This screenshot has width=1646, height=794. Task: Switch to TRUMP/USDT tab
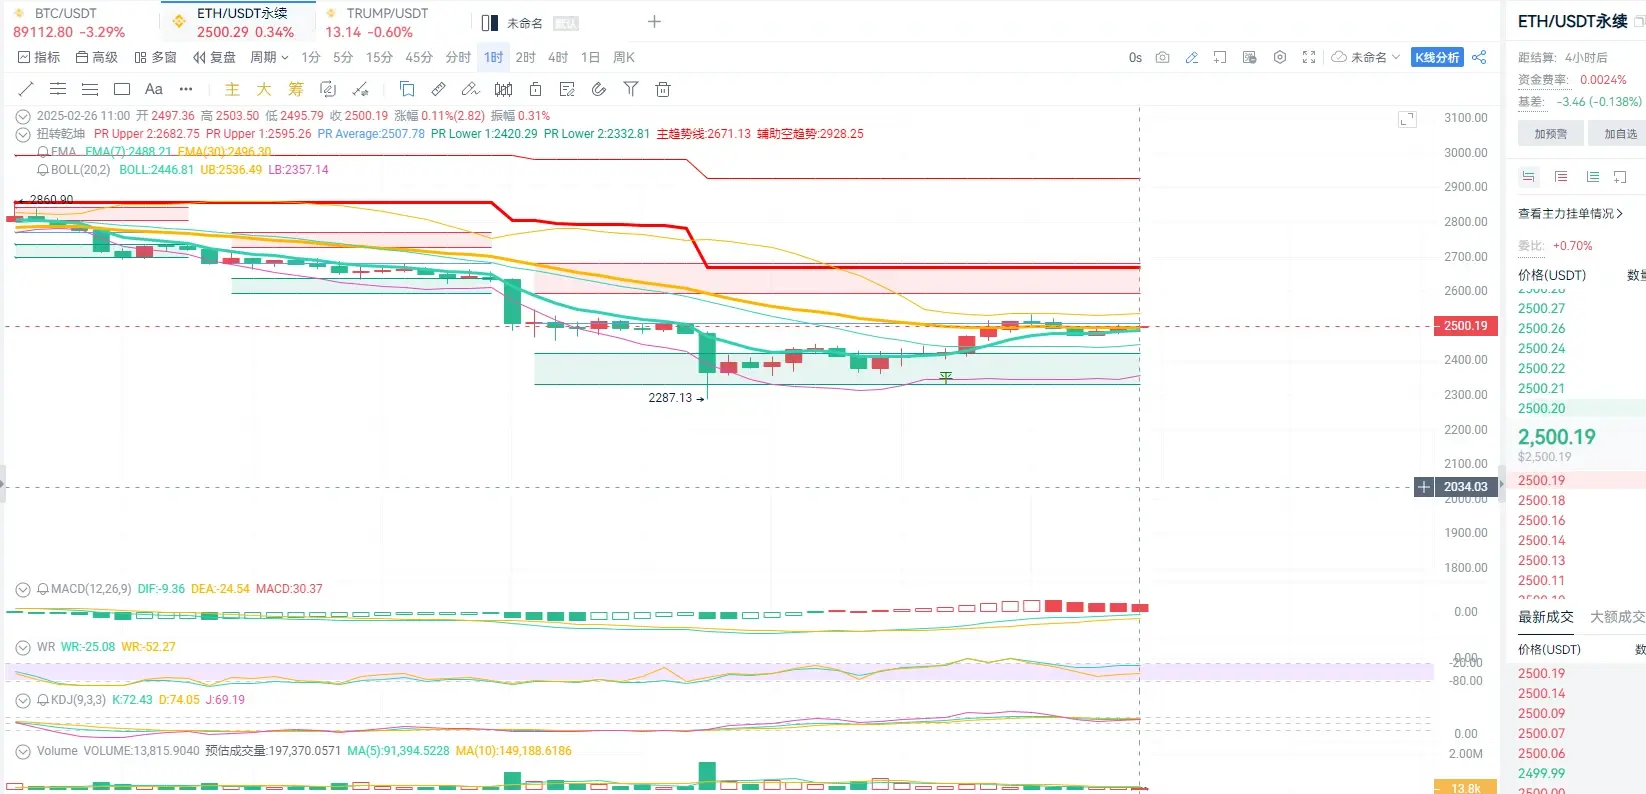376,22
